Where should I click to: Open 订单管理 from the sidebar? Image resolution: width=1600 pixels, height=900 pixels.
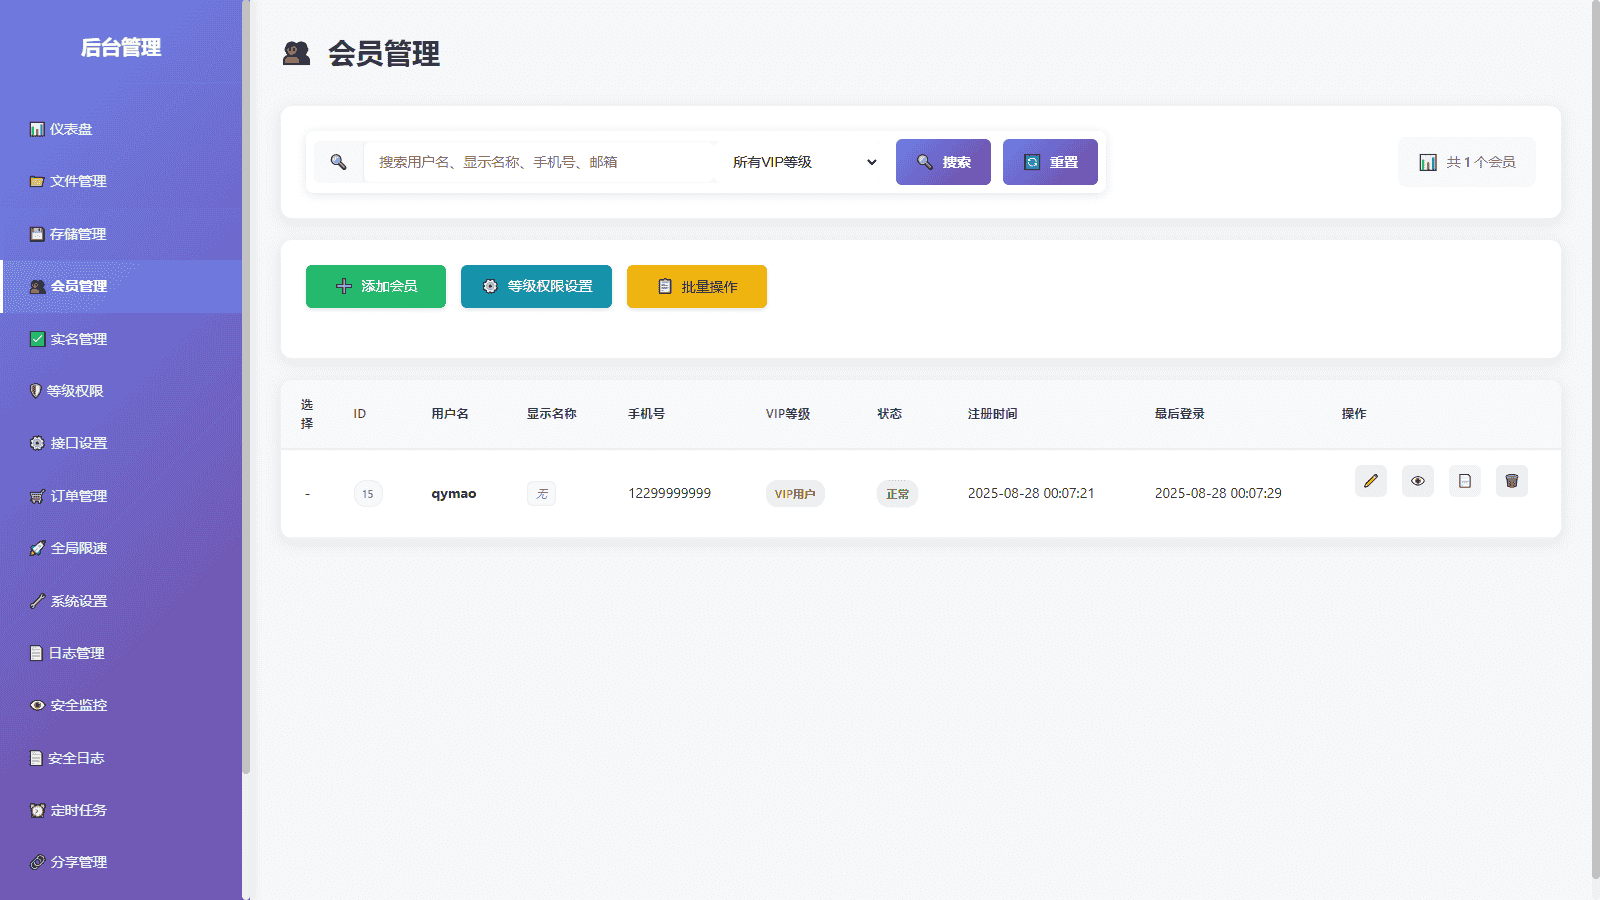(x=78, y=496)
